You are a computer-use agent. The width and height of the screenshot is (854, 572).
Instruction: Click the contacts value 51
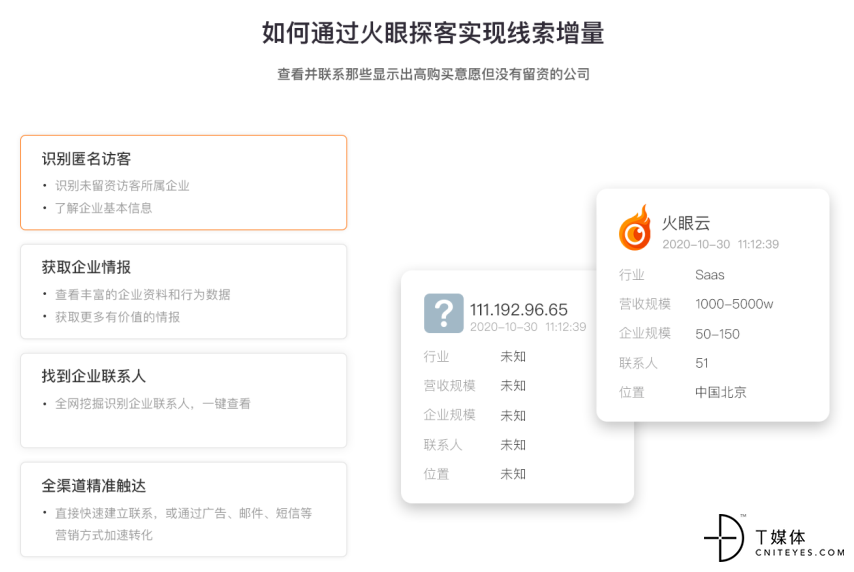[702, 363]
